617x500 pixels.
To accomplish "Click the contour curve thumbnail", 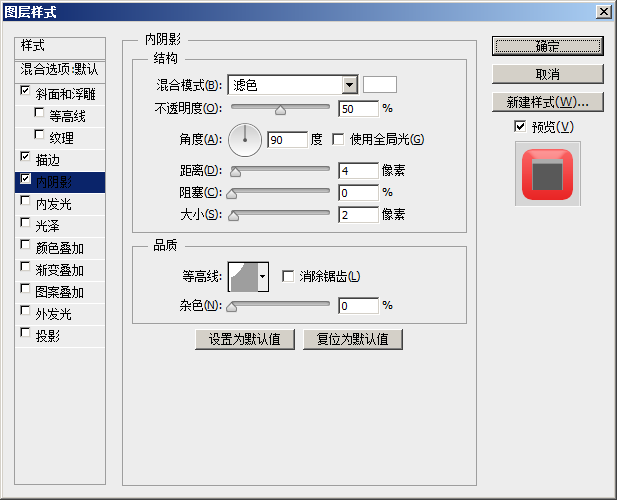I will tap(244, 277).
